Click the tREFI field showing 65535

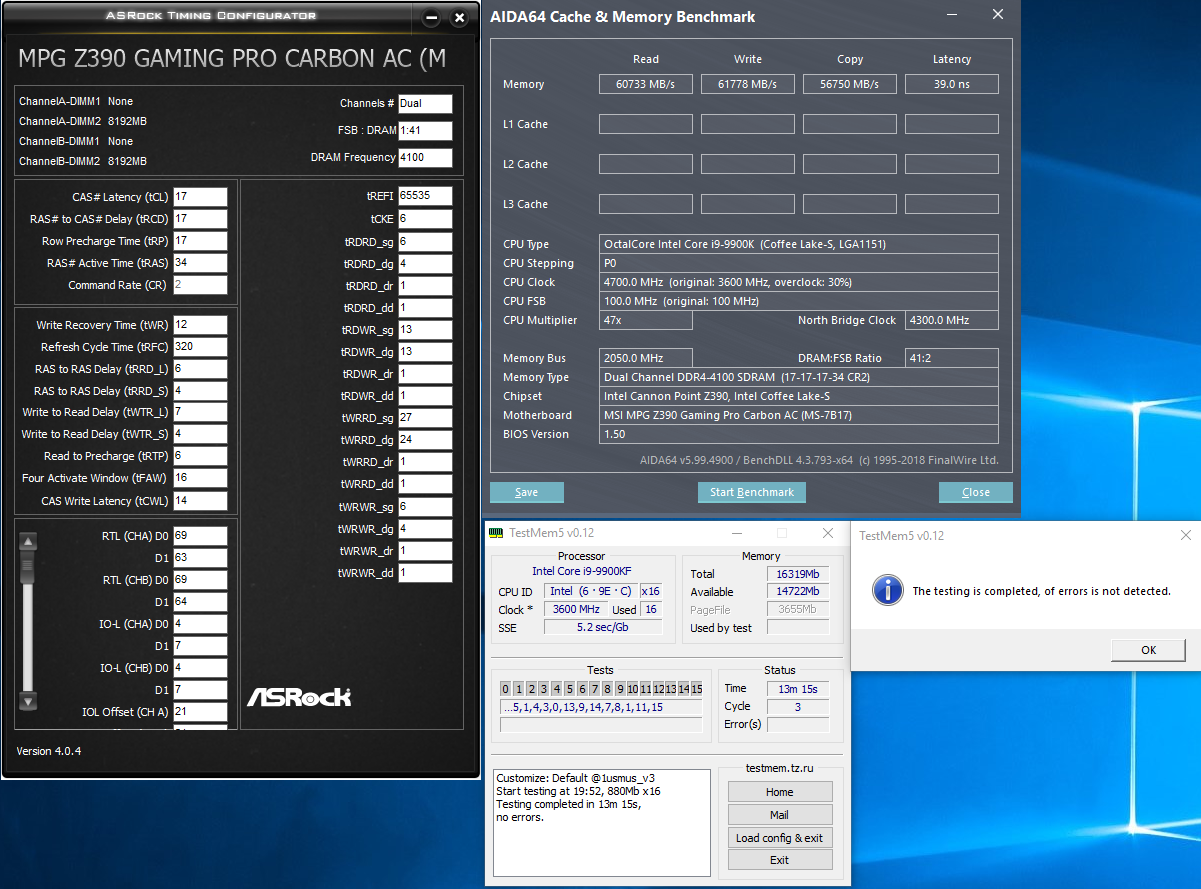(x=425, y=196)
